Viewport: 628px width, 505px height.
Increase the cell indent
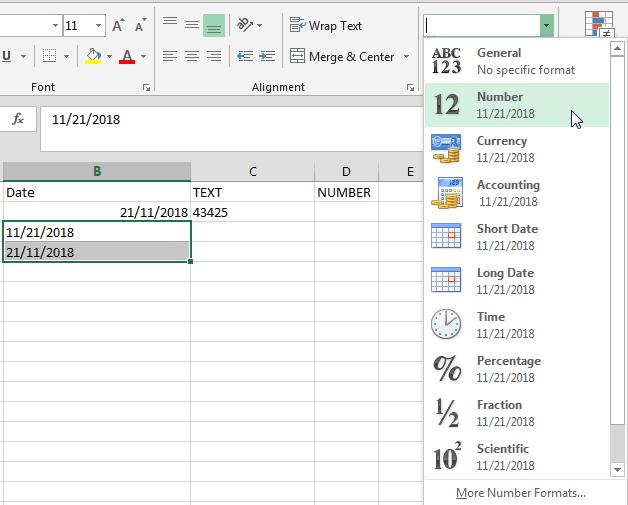pyautogui.click(x=267, y=56)
